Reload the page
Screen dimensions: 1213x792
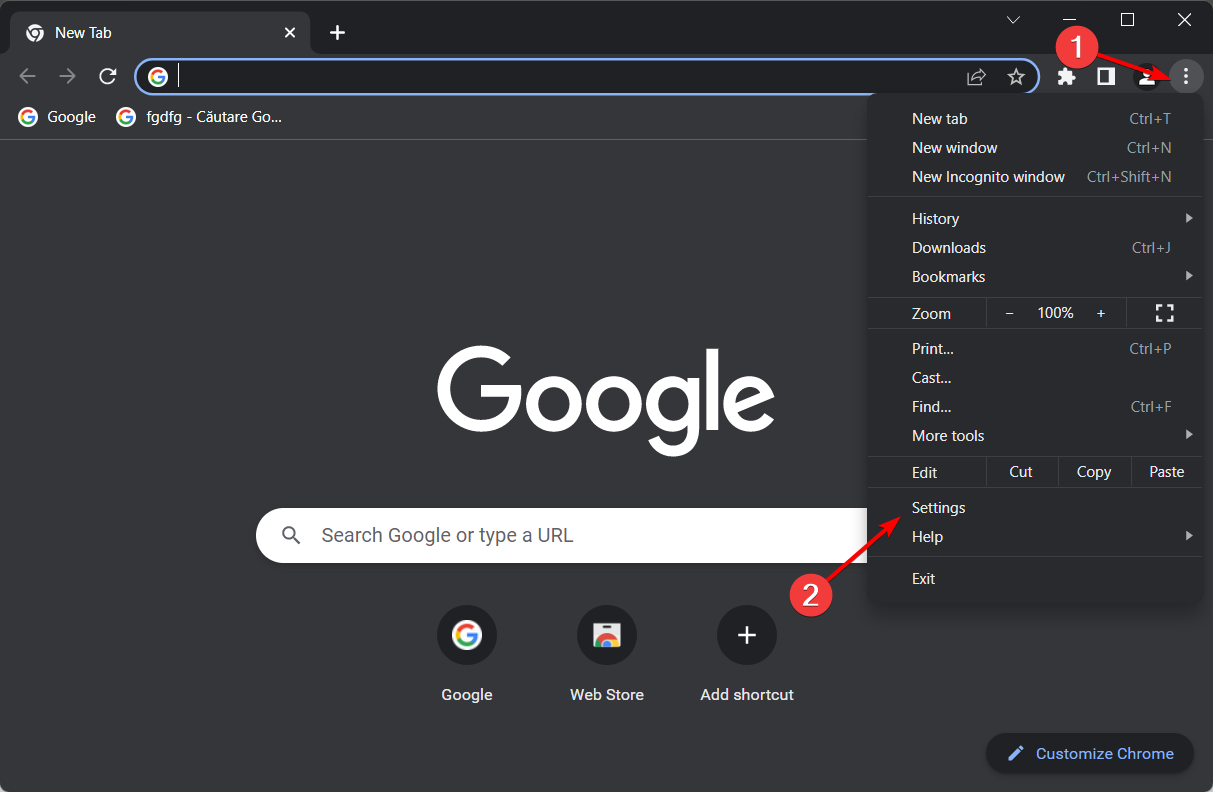point(108,76)
